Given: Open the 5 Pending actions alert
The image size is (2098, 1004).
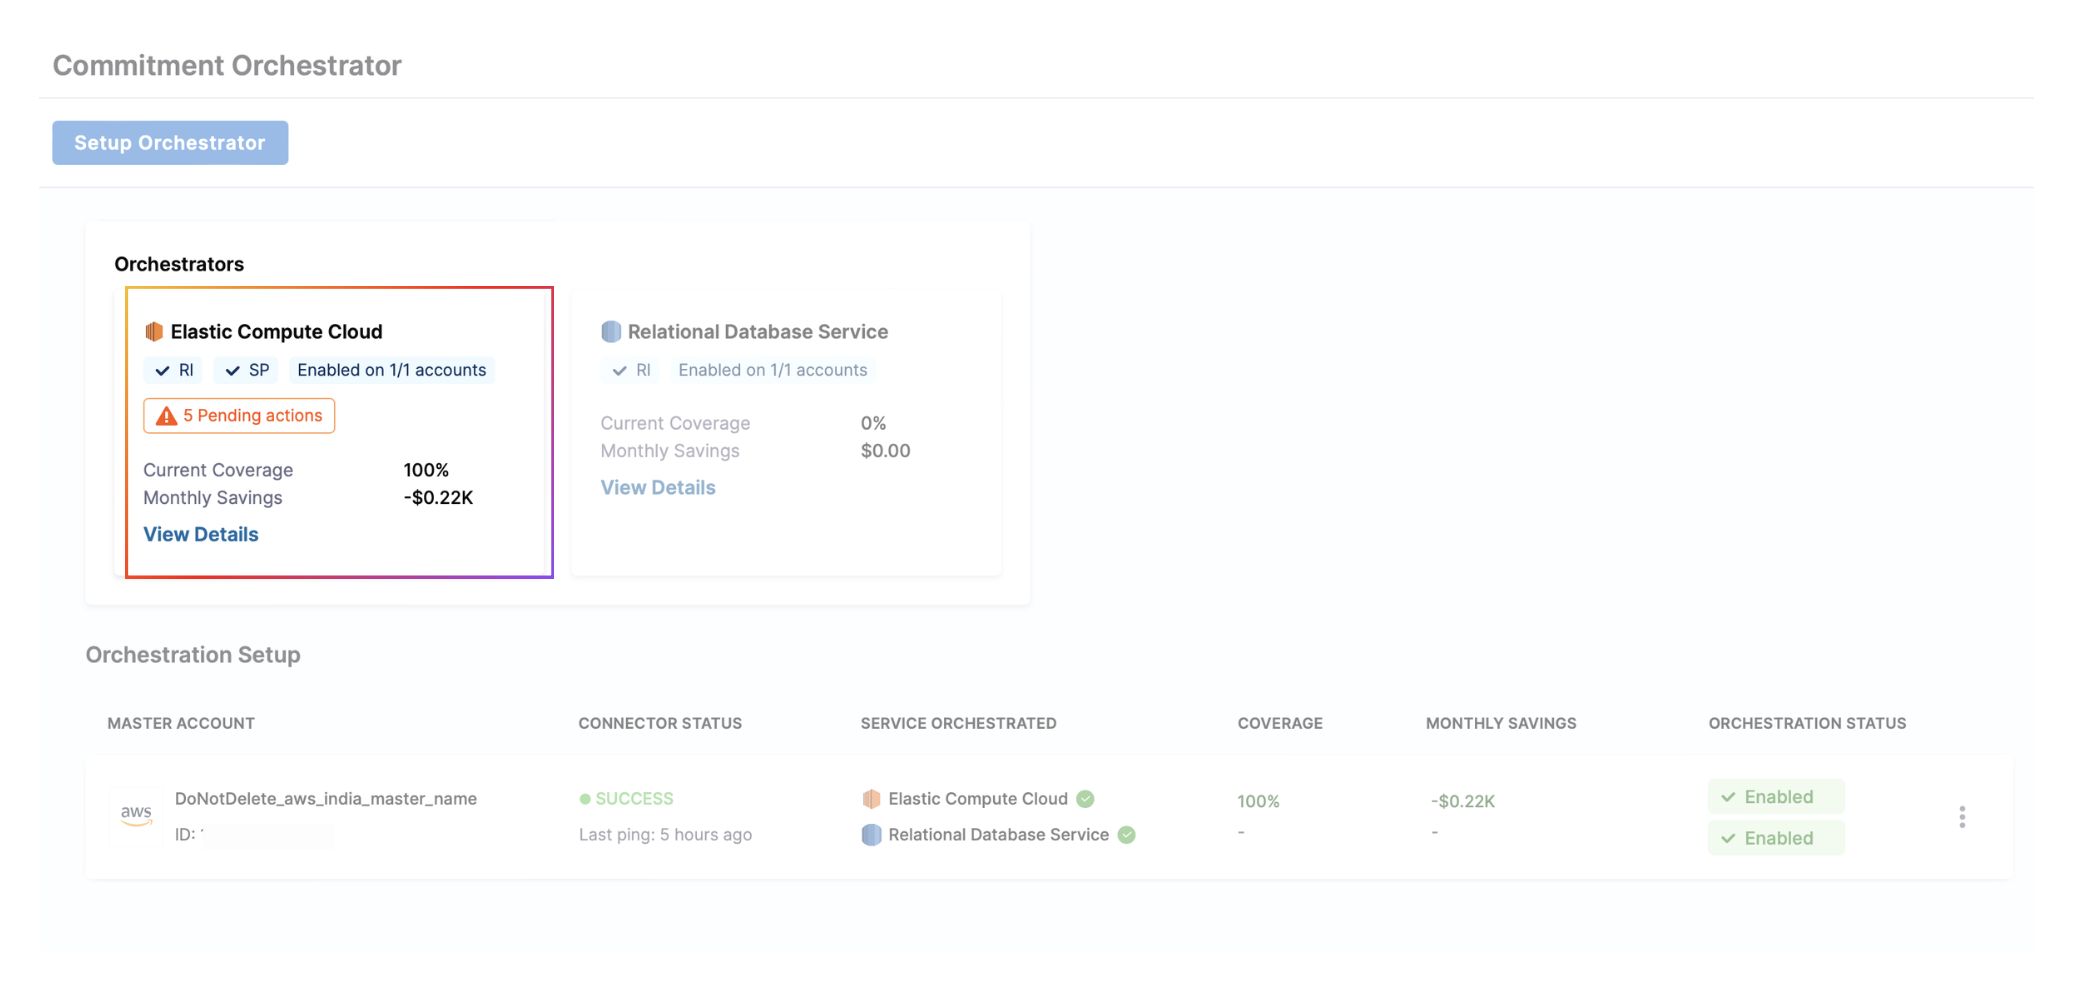Looking at the screenshot, I should point(240,416).
